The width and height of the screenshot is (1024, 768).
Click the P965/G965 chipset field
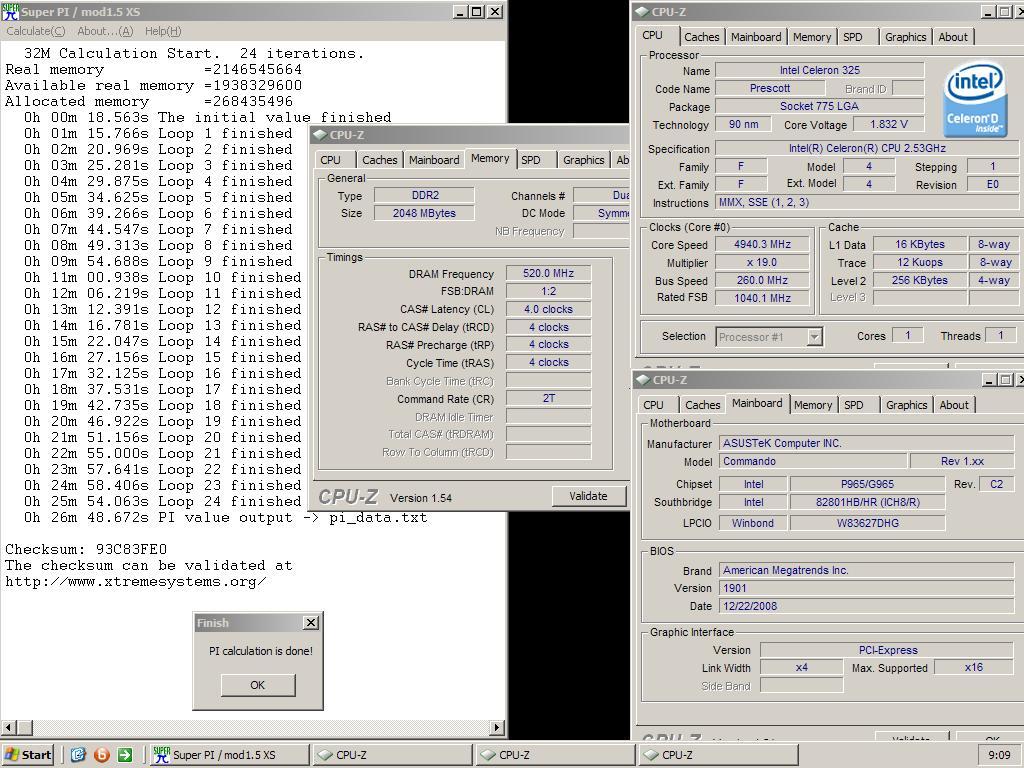coord(867,484)
